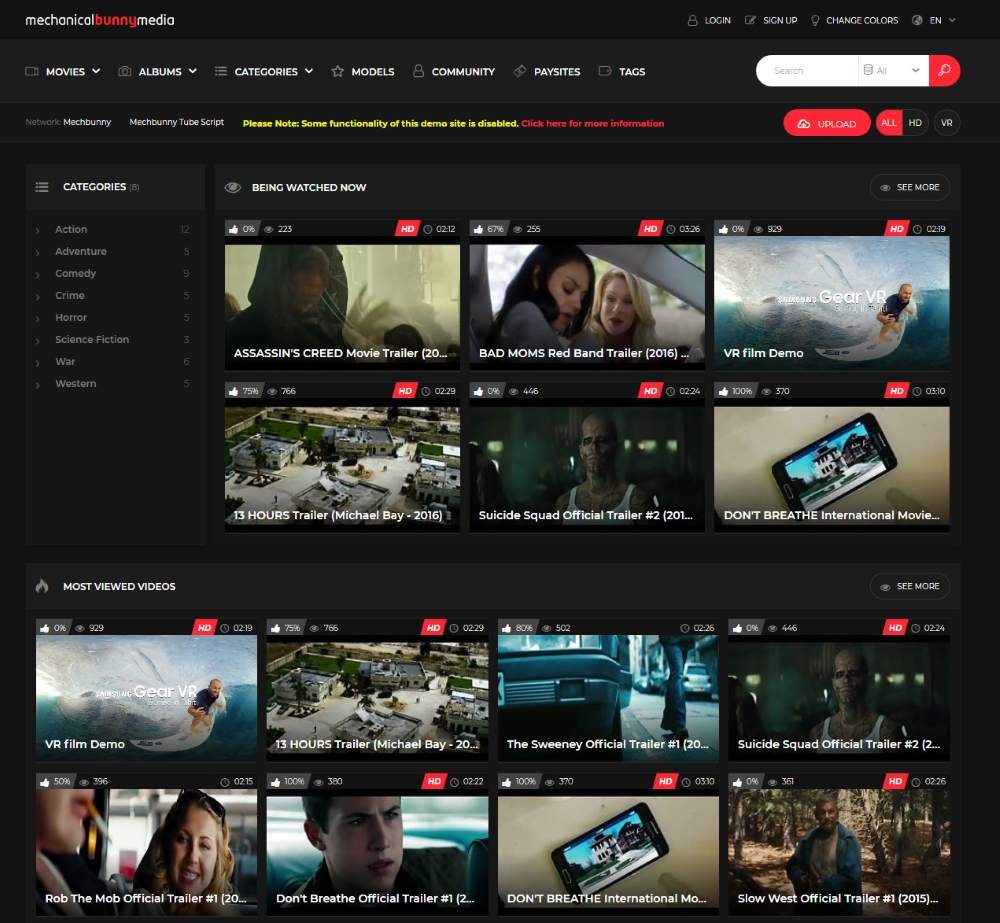Switch to the HD video filter
Viewport: 1000px width, 923px height.
coord(915,123)
